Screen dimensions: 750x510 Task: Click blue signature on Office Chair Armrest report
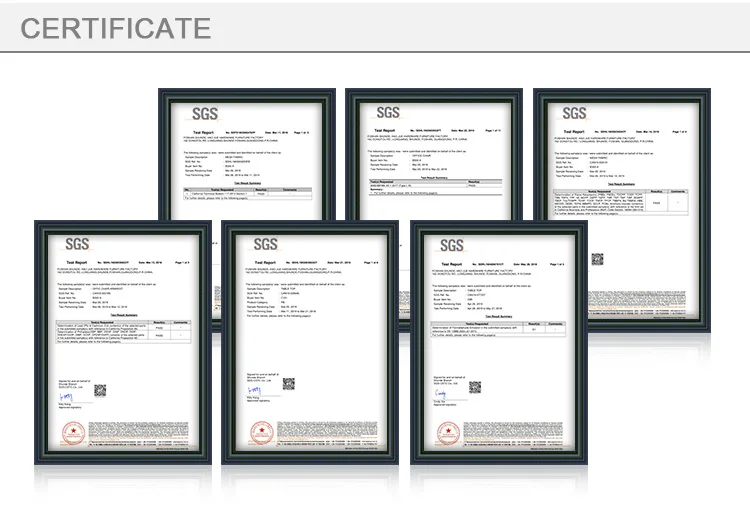(66, 397)
